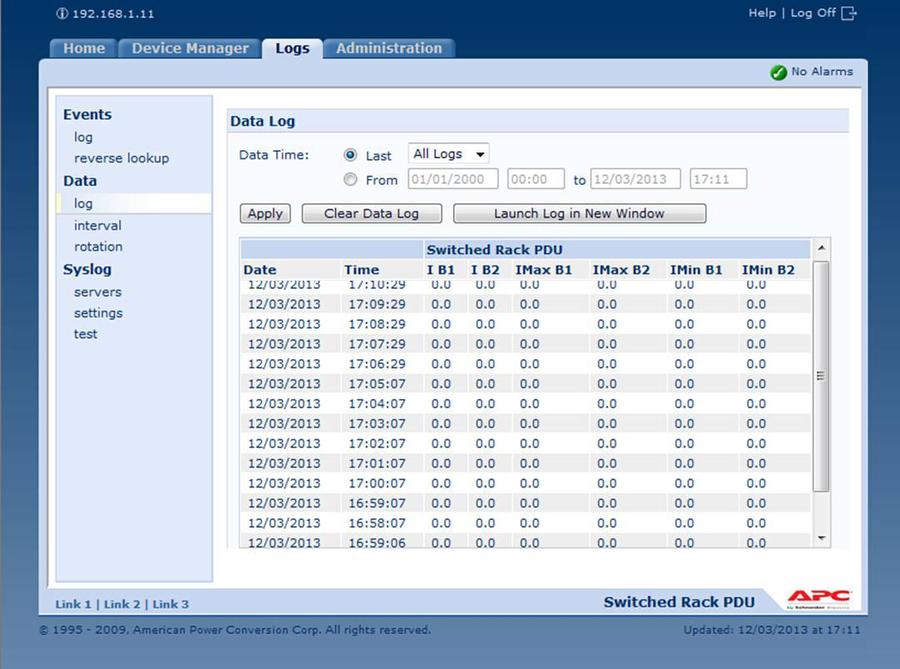The height and width of the screenshot is (669, 900).
Task: Open the Help link
Action: (x=762, y=13)
